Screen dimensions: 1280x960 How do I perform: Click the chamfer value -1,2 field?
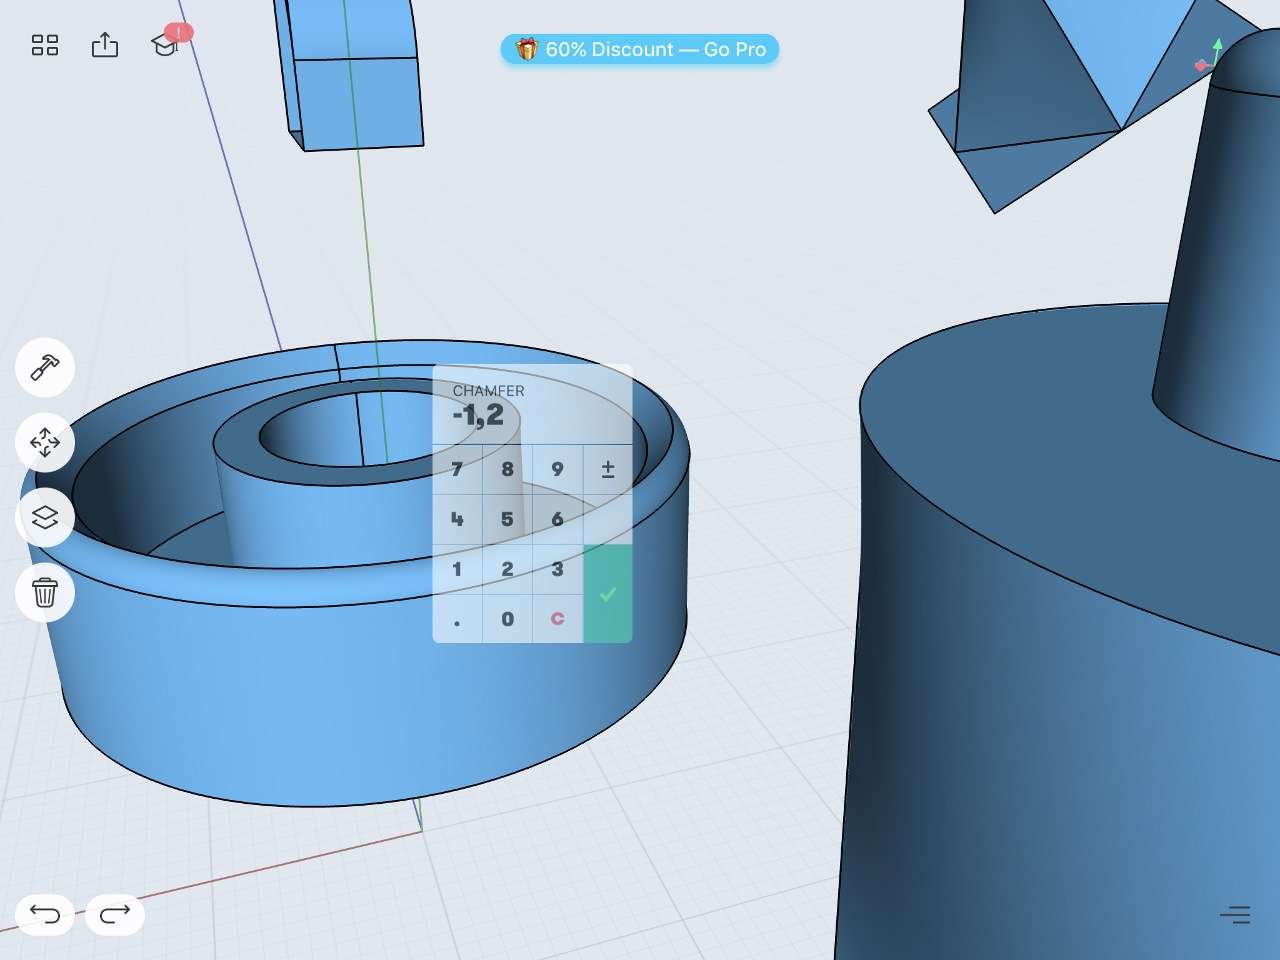pos(479,415)
